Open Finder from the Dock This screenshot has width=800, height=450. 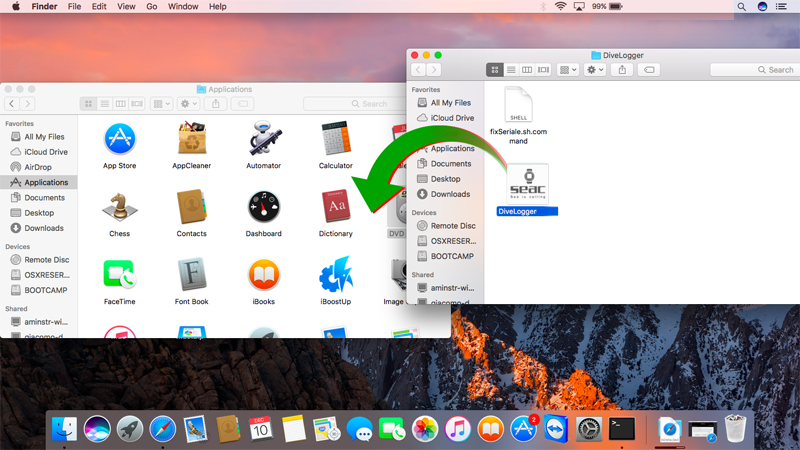coord(64,429)
